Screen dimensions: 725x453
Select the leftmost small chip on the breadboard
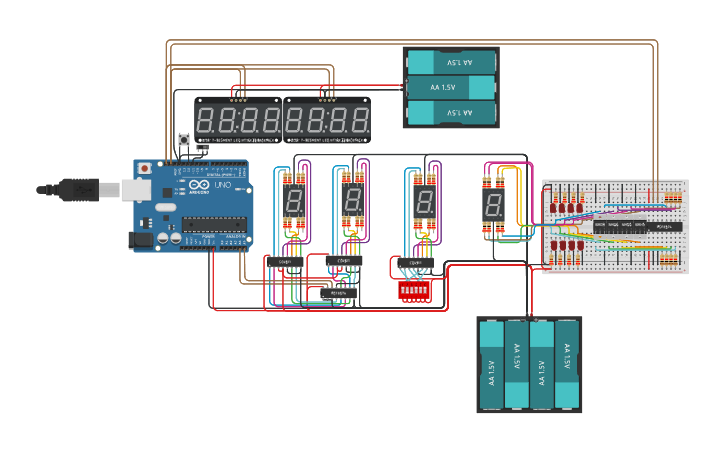[600, 225]
